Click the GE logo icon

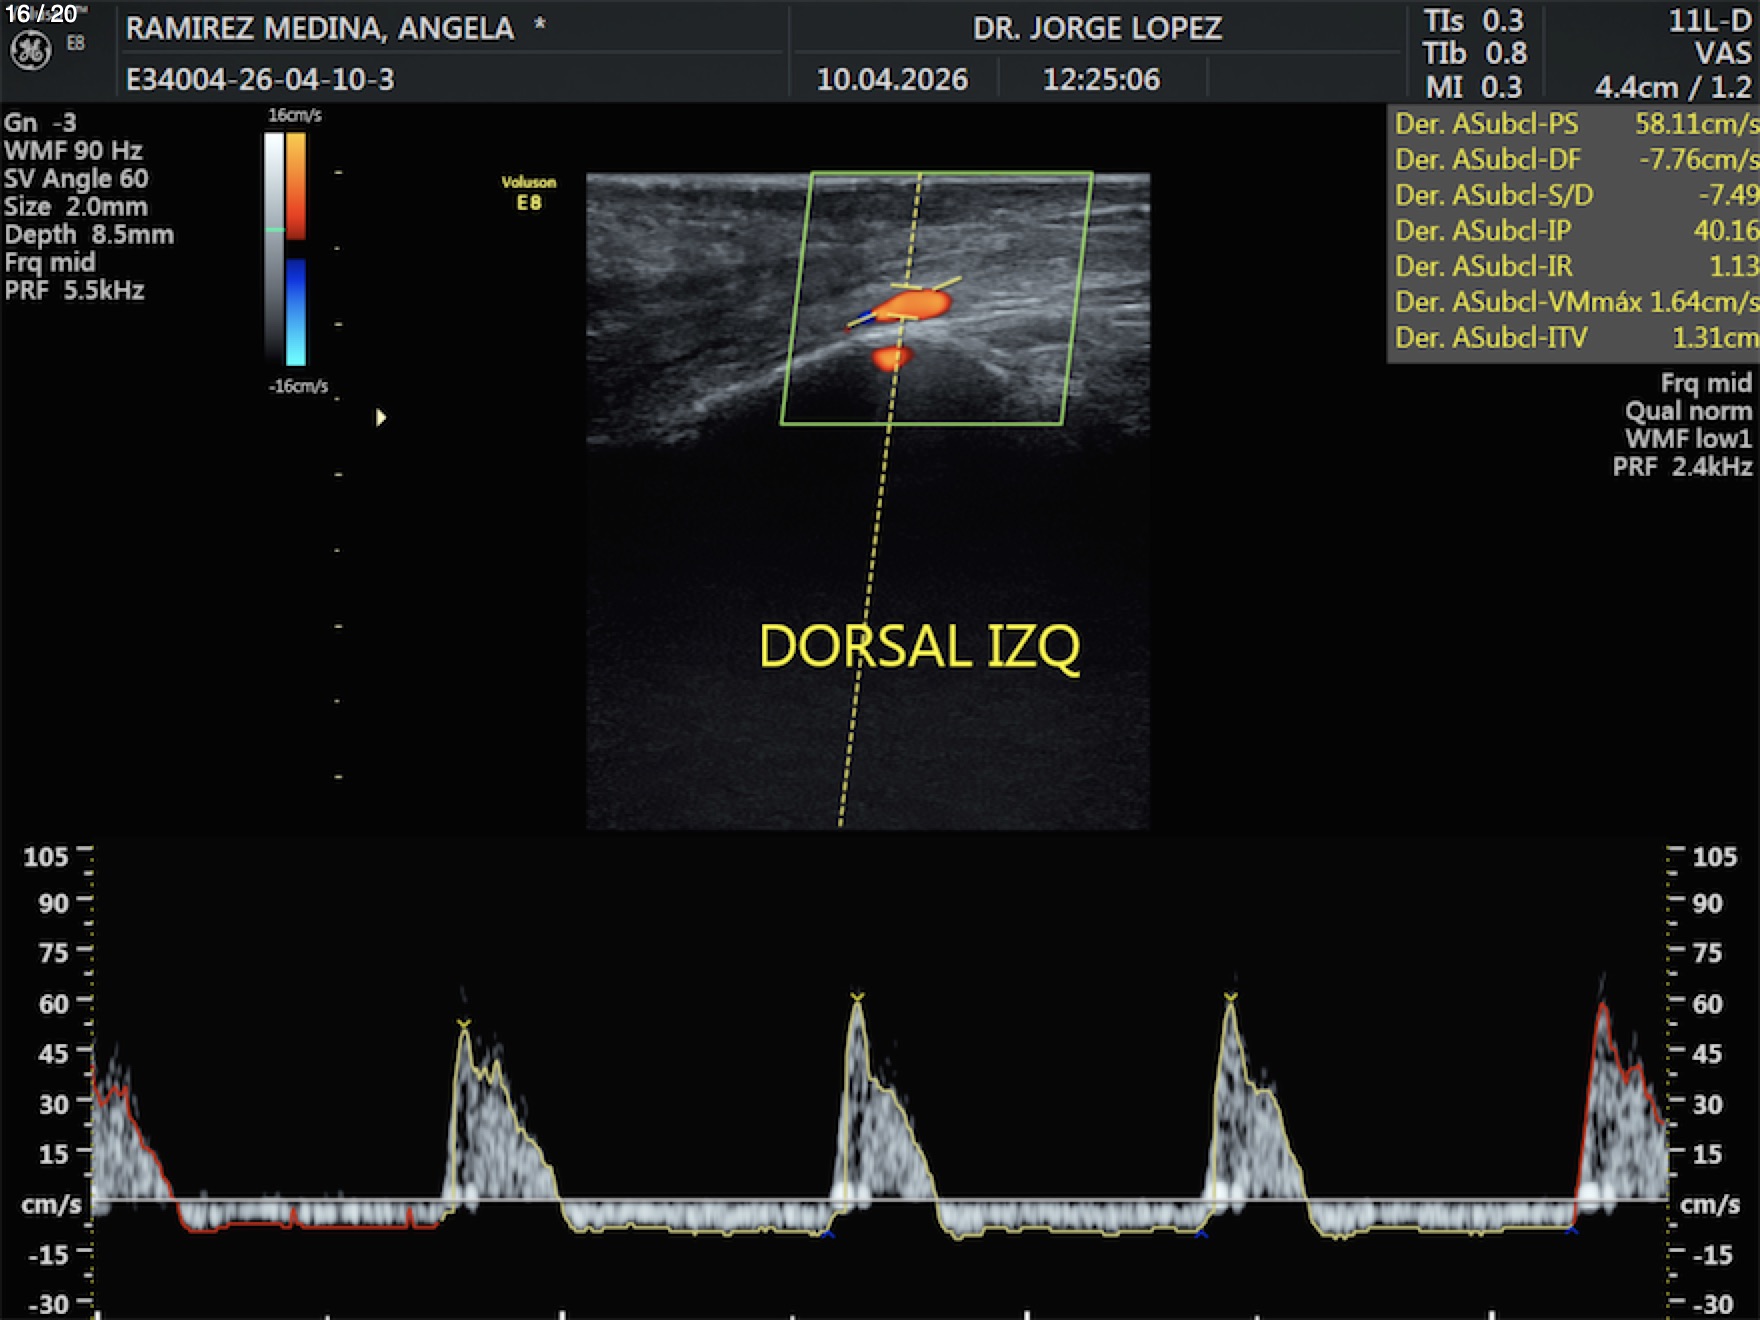(30, 50)
